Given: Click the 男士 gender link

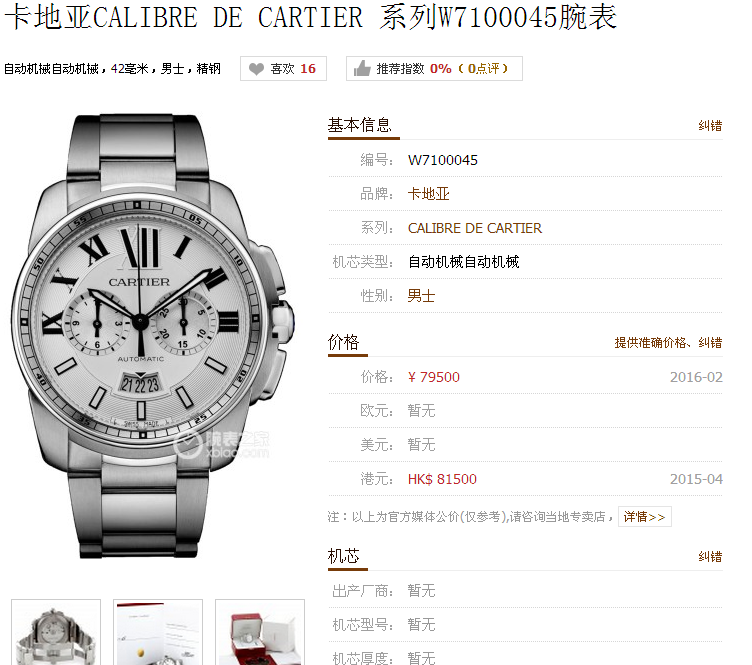Looking at the screenshot, I should (x=421, y=296).
